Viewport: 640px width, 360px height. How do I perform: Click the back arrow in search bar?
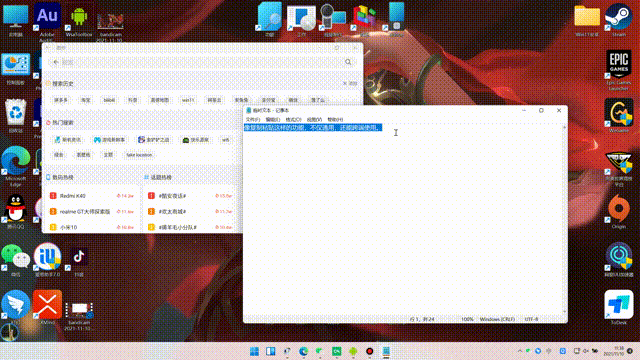pos(56,62)
